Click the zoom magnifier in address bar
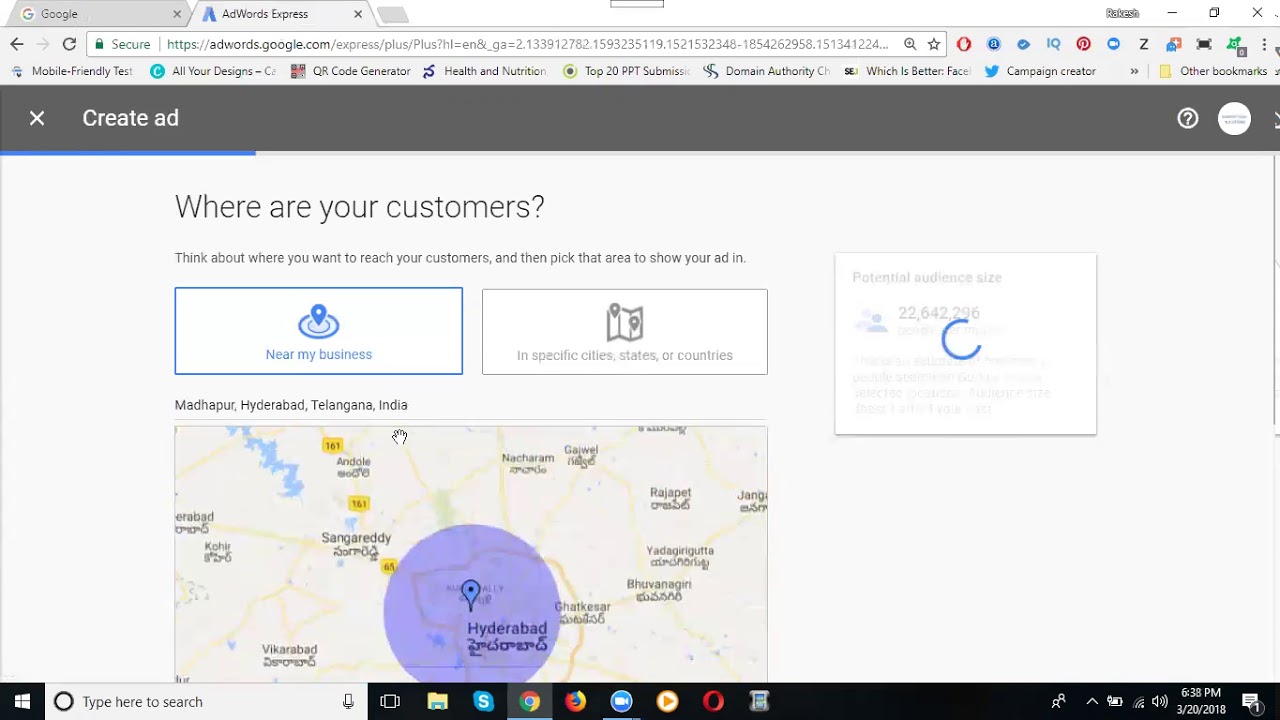1280x720 pixels. coord(910,44)
